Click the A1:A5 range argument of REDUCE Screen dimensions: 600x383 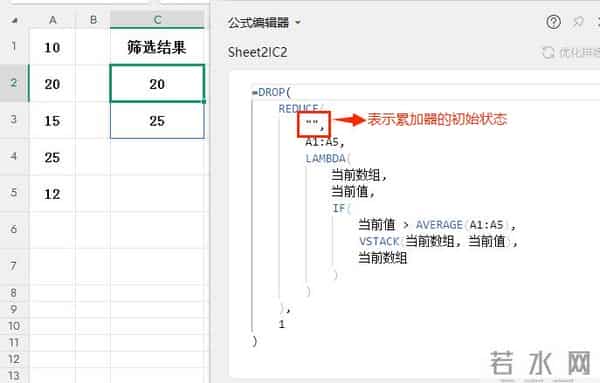pos(322,142)
